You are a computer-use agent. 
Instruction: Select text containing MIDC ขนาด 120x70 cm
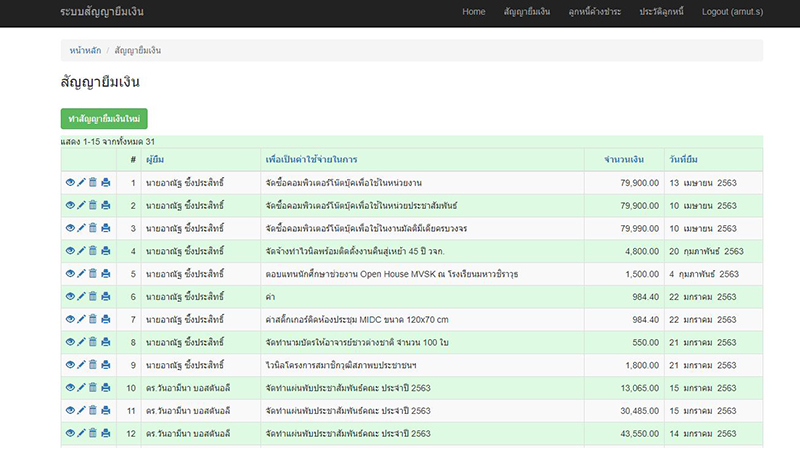pos(357,320)
